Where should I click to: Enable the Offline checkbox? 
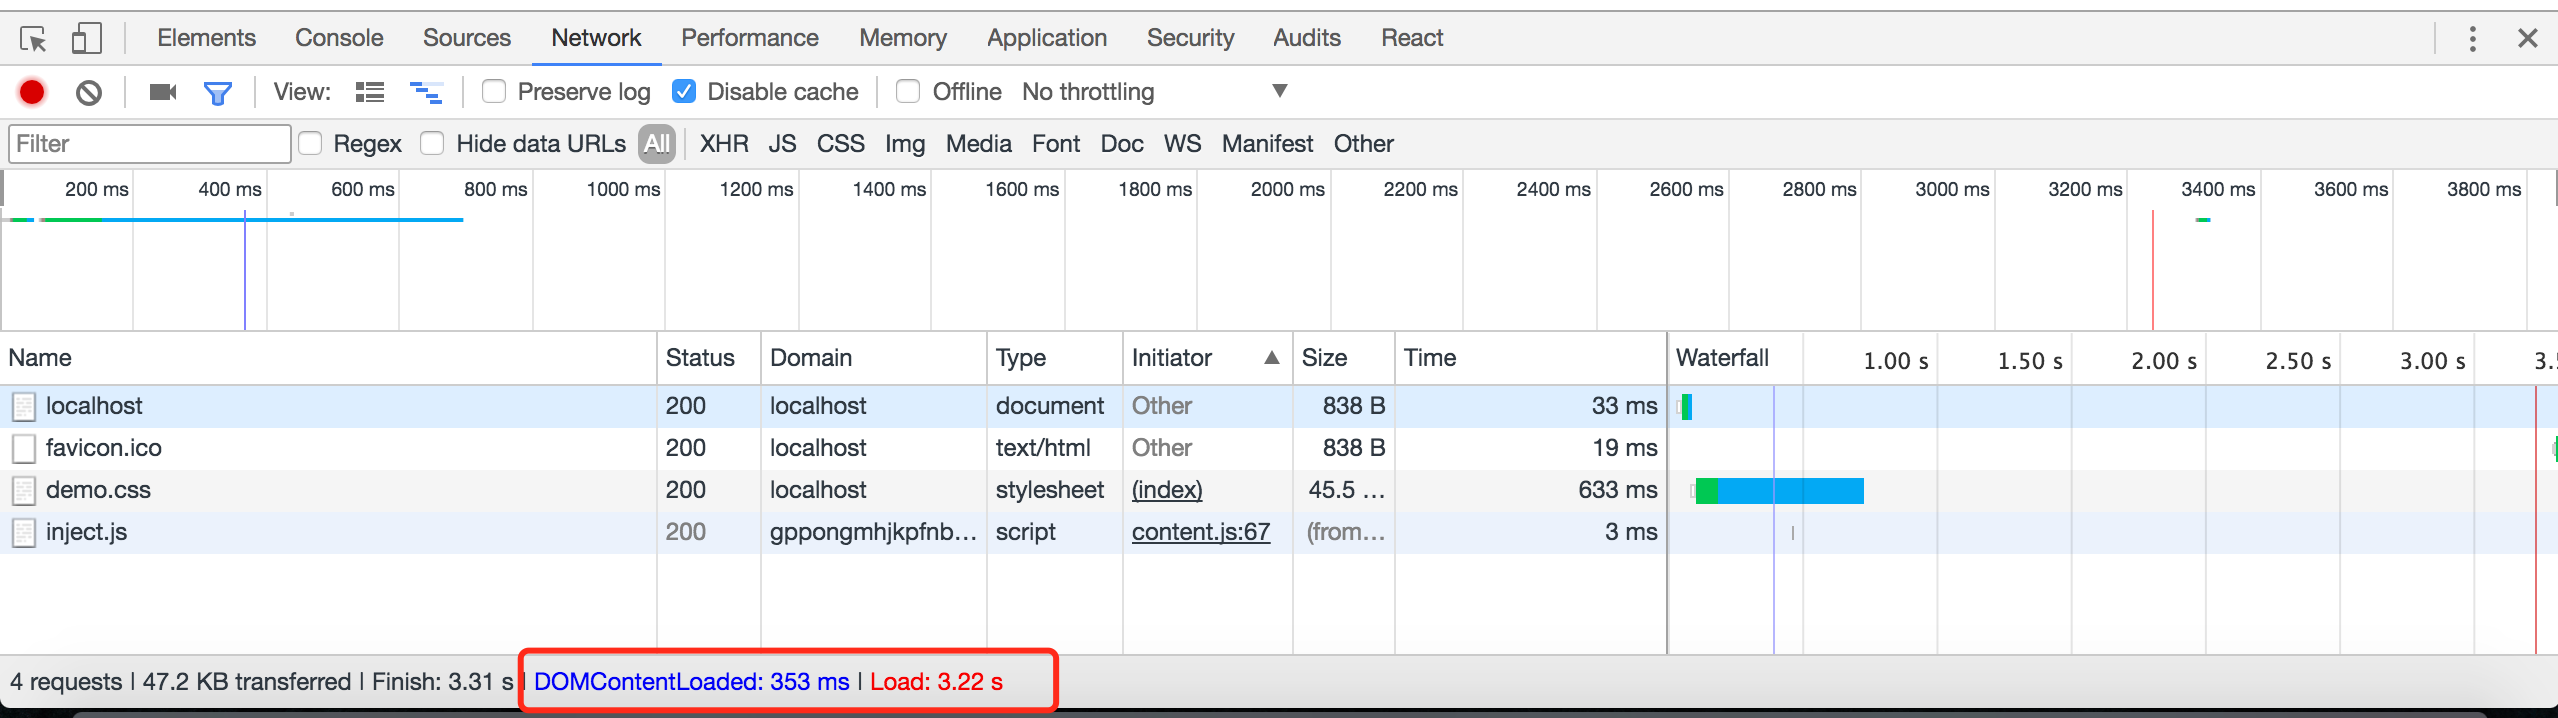pos(908,92)
